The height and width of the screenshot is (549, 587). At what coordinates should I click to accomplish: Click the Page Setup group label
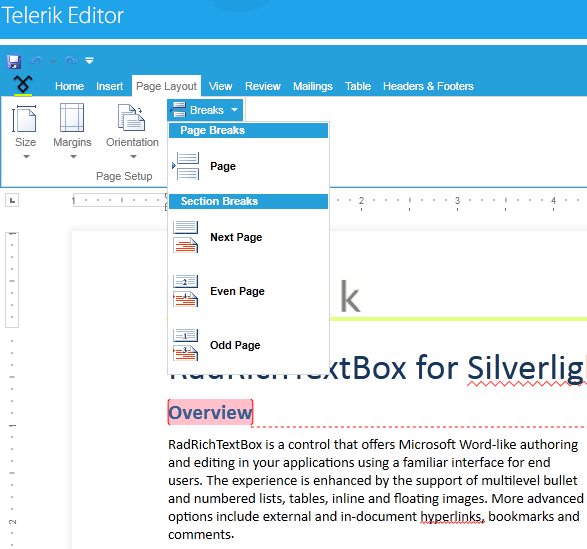coord(124,176)
